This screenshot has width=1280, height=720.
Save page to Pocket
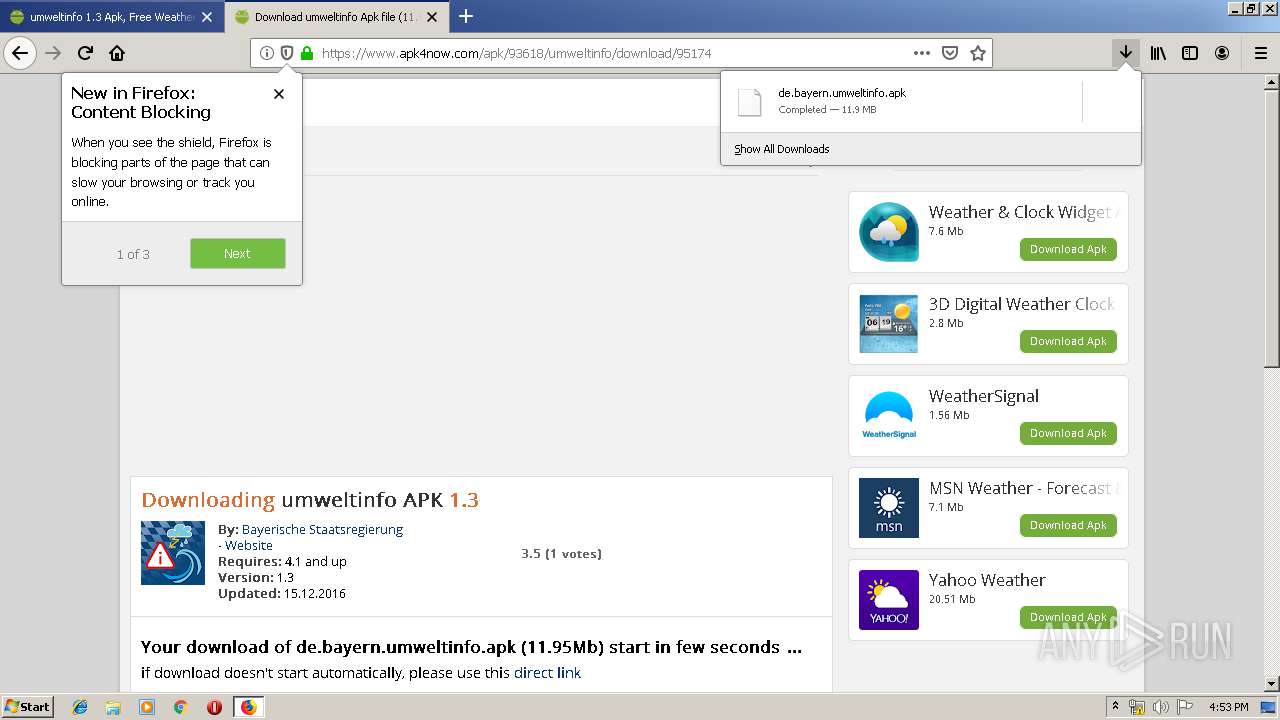(950, 53)
